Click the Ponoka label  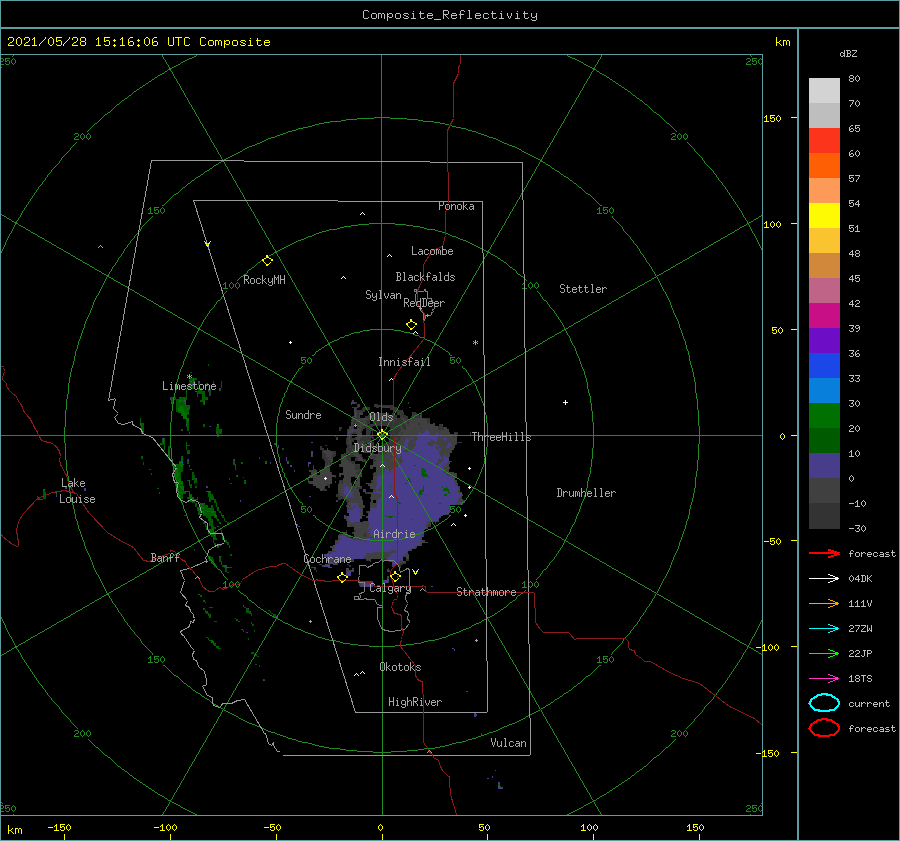[x=456, y=206]
